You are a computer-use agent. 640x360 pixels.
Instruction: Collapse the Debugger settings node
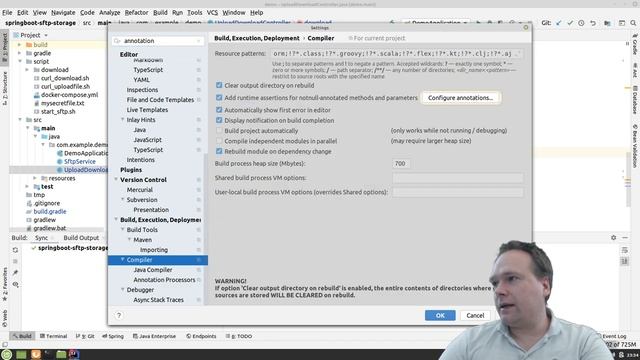pyautogui.click(x=122, y=289)
